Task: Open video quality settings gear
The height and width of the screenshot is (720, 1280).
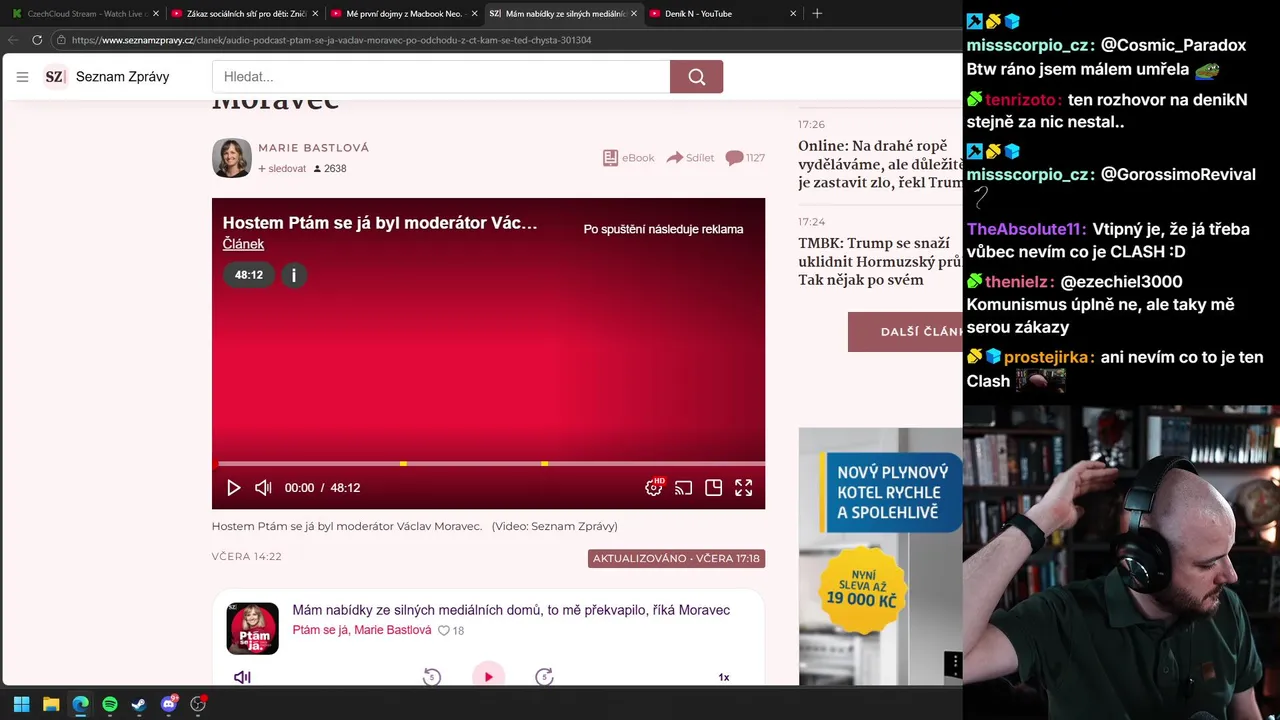Action: 654,487
